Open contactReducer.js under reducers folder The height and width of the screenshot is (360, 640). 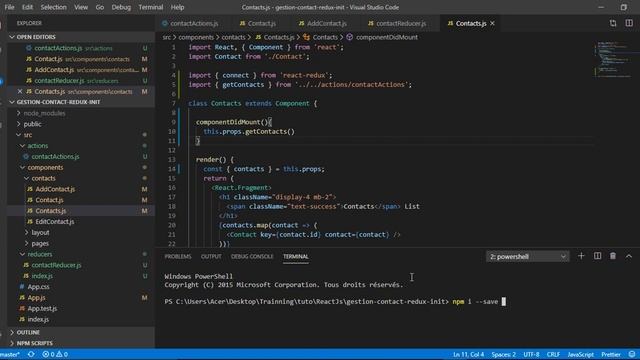[x=56, y=265]
